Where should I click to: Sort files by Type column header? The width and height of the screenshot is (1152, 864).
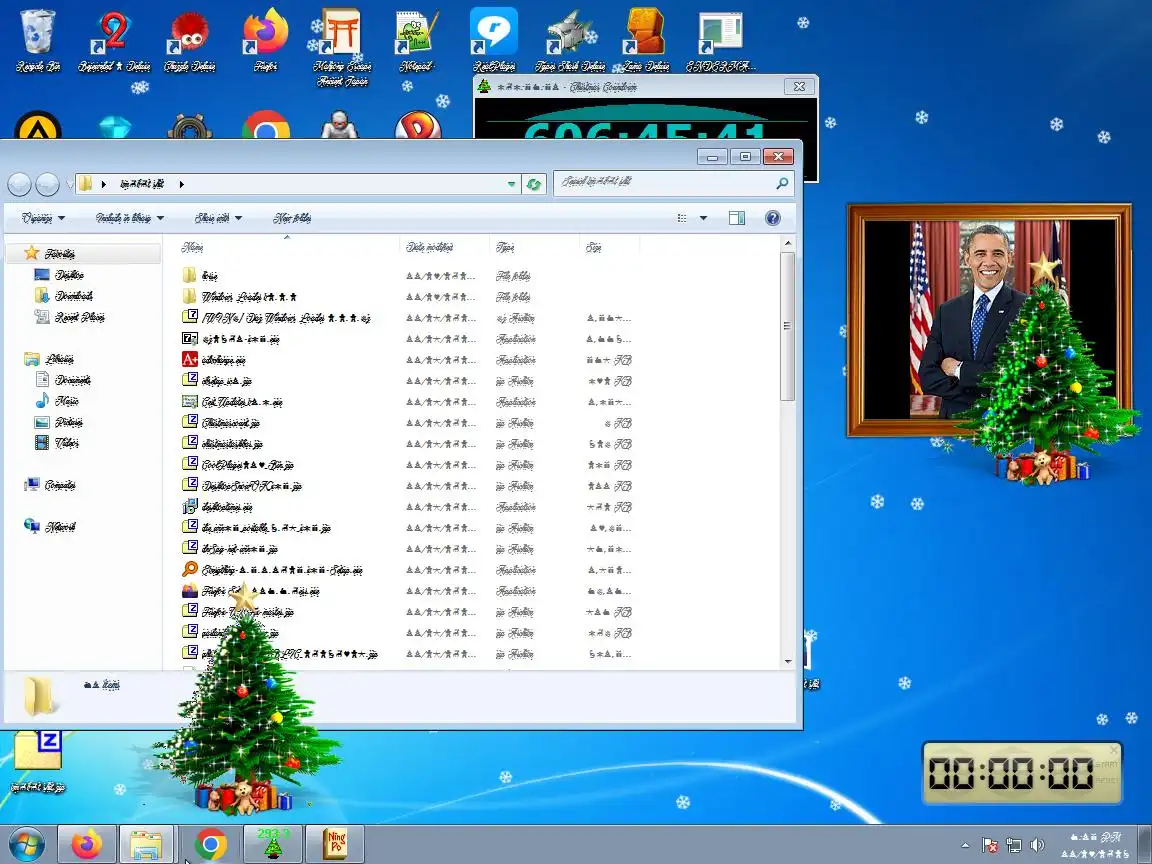[534, 248]
